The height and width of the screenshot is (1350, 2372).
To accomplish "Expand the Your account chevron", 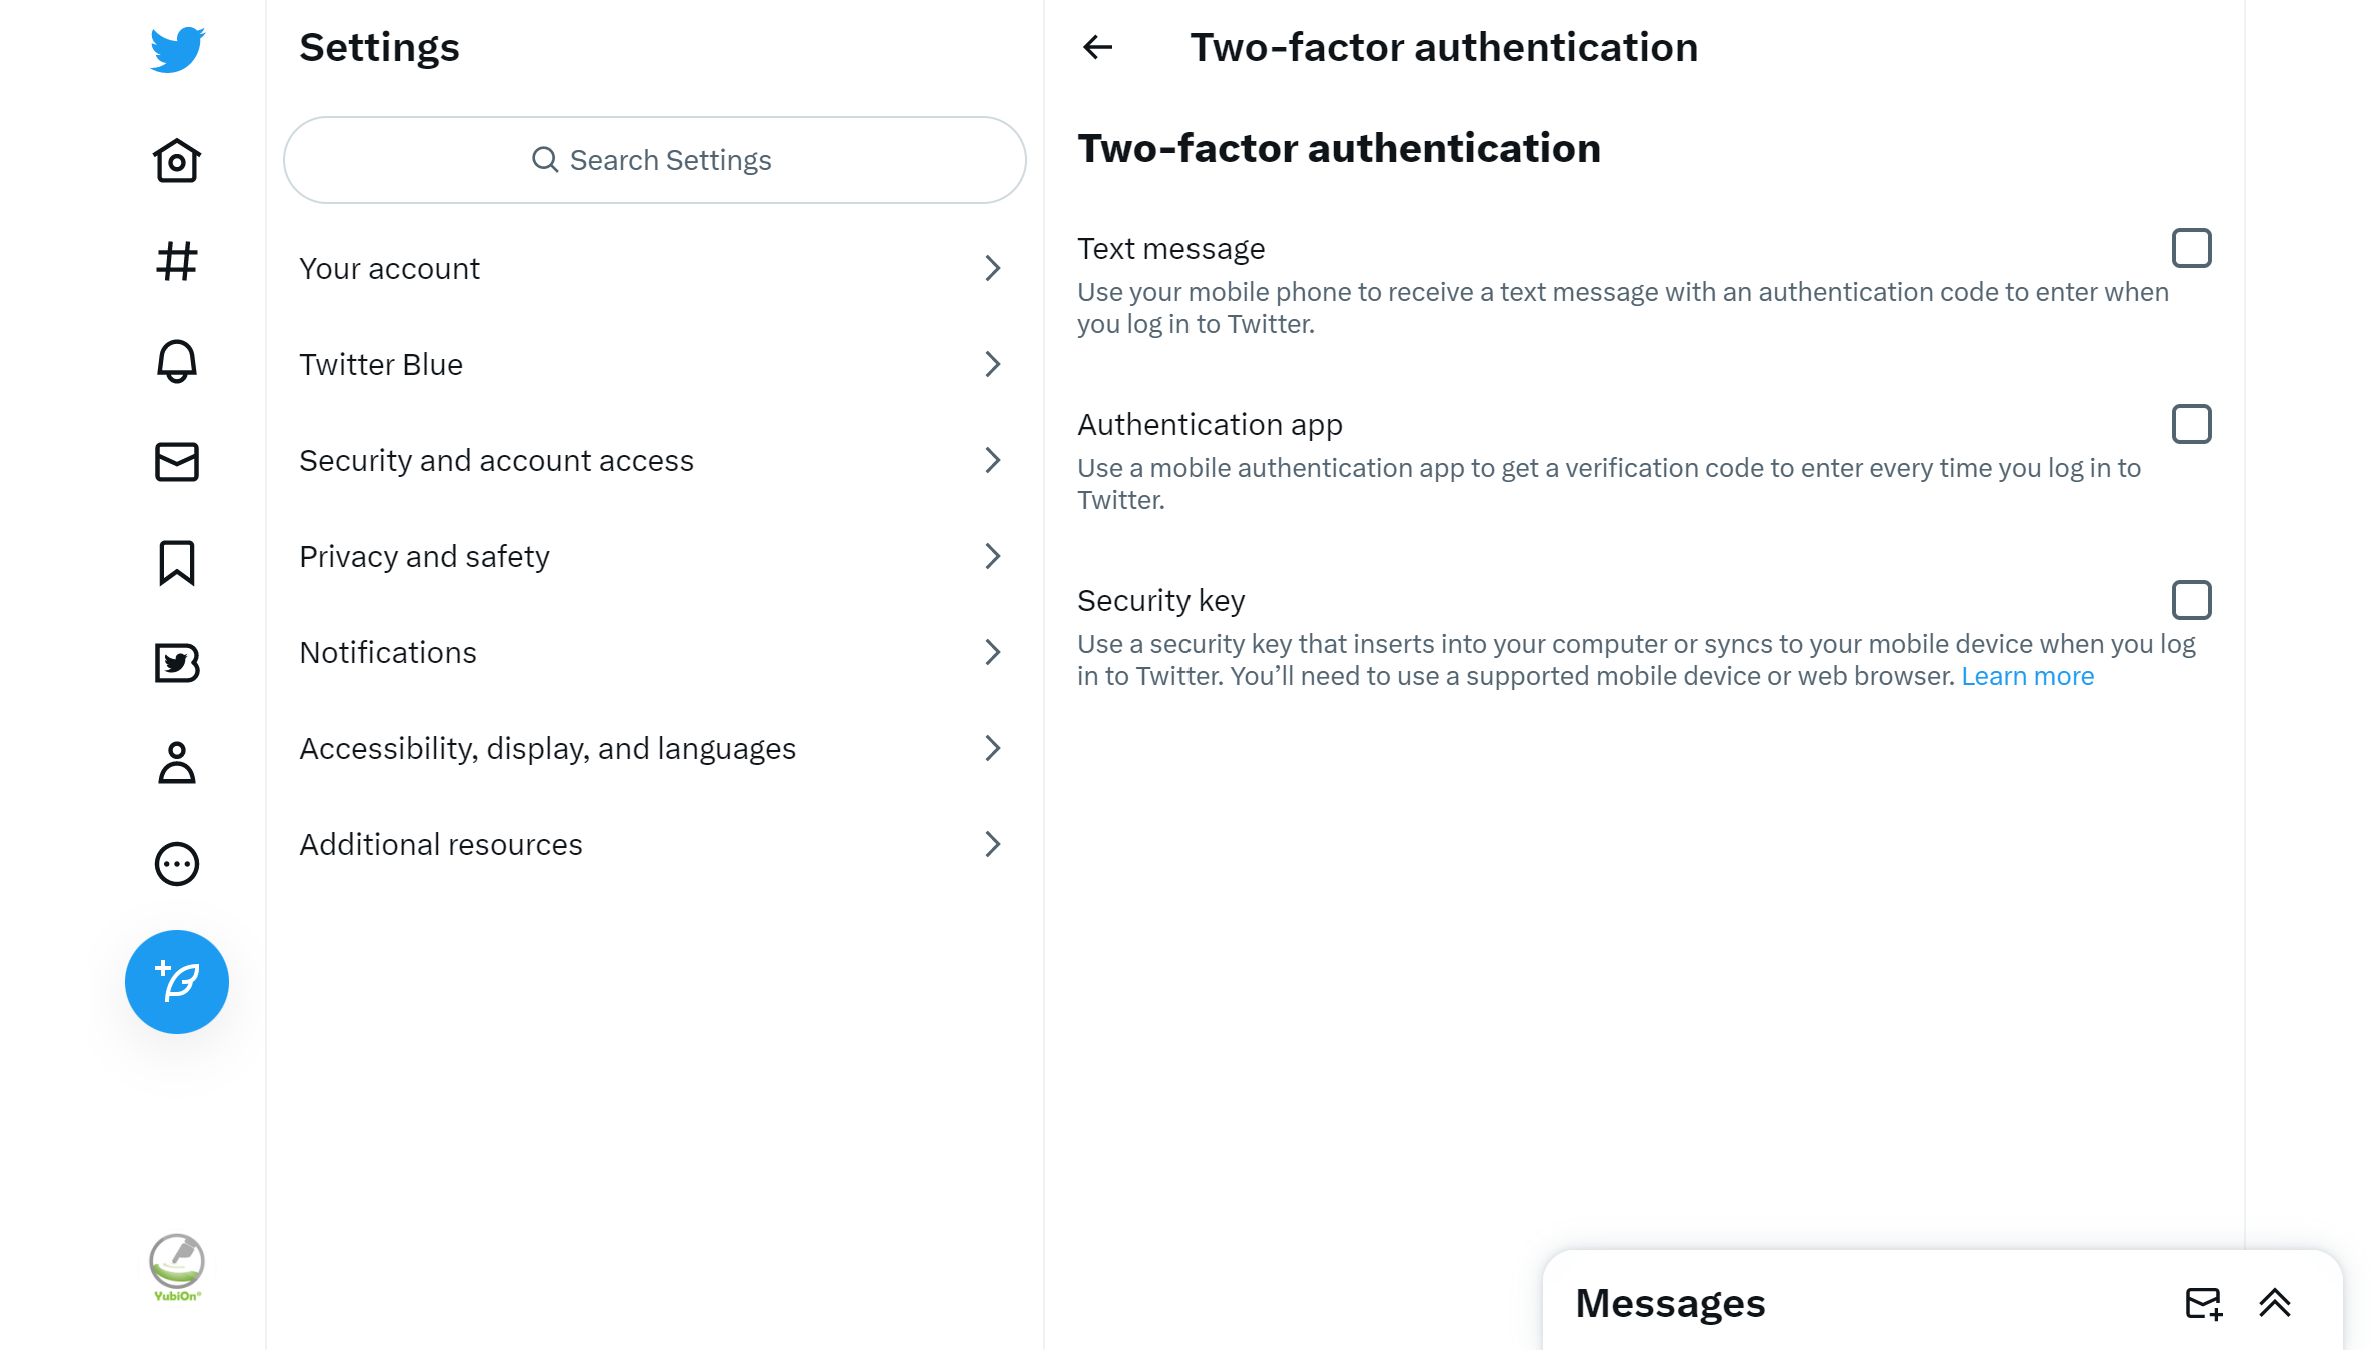I will pyautogui.click(x=992, y=268).
